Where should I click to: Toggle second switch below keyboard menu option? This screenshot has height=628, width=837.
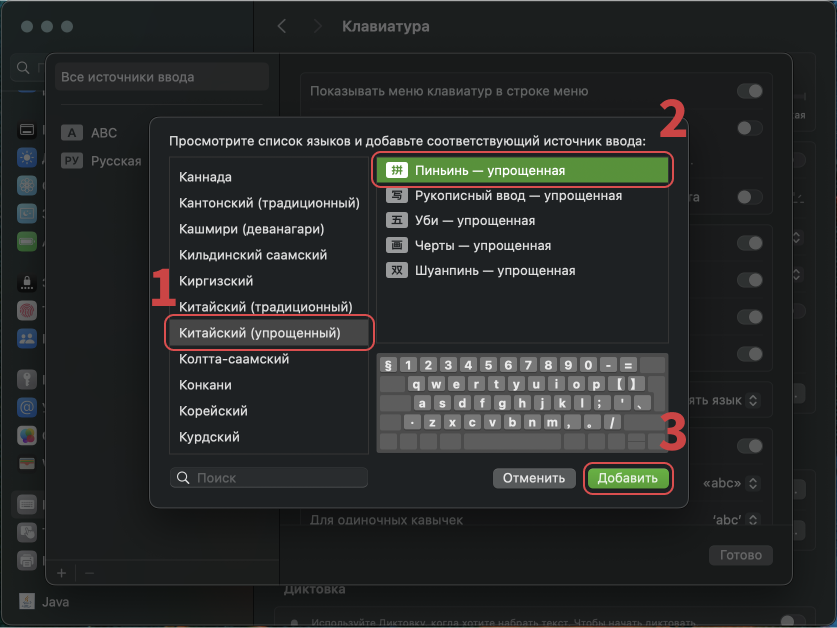(x=749, y=128)
